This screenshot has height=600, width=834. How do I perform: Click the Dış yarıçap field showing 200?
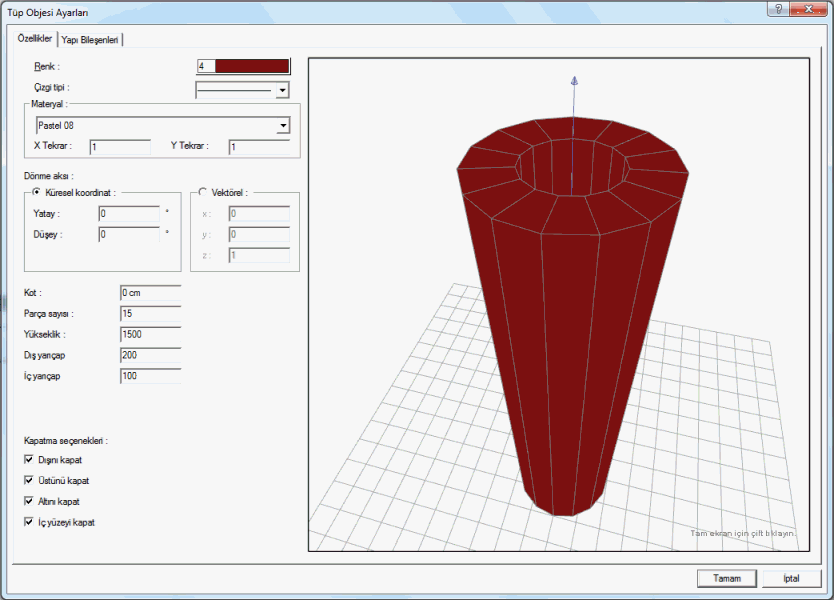tap(151, 355)
